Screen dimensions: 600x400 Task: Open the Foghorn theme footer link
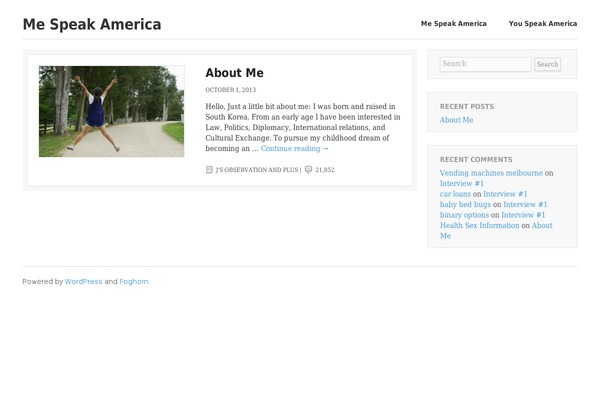pos(134,282)
